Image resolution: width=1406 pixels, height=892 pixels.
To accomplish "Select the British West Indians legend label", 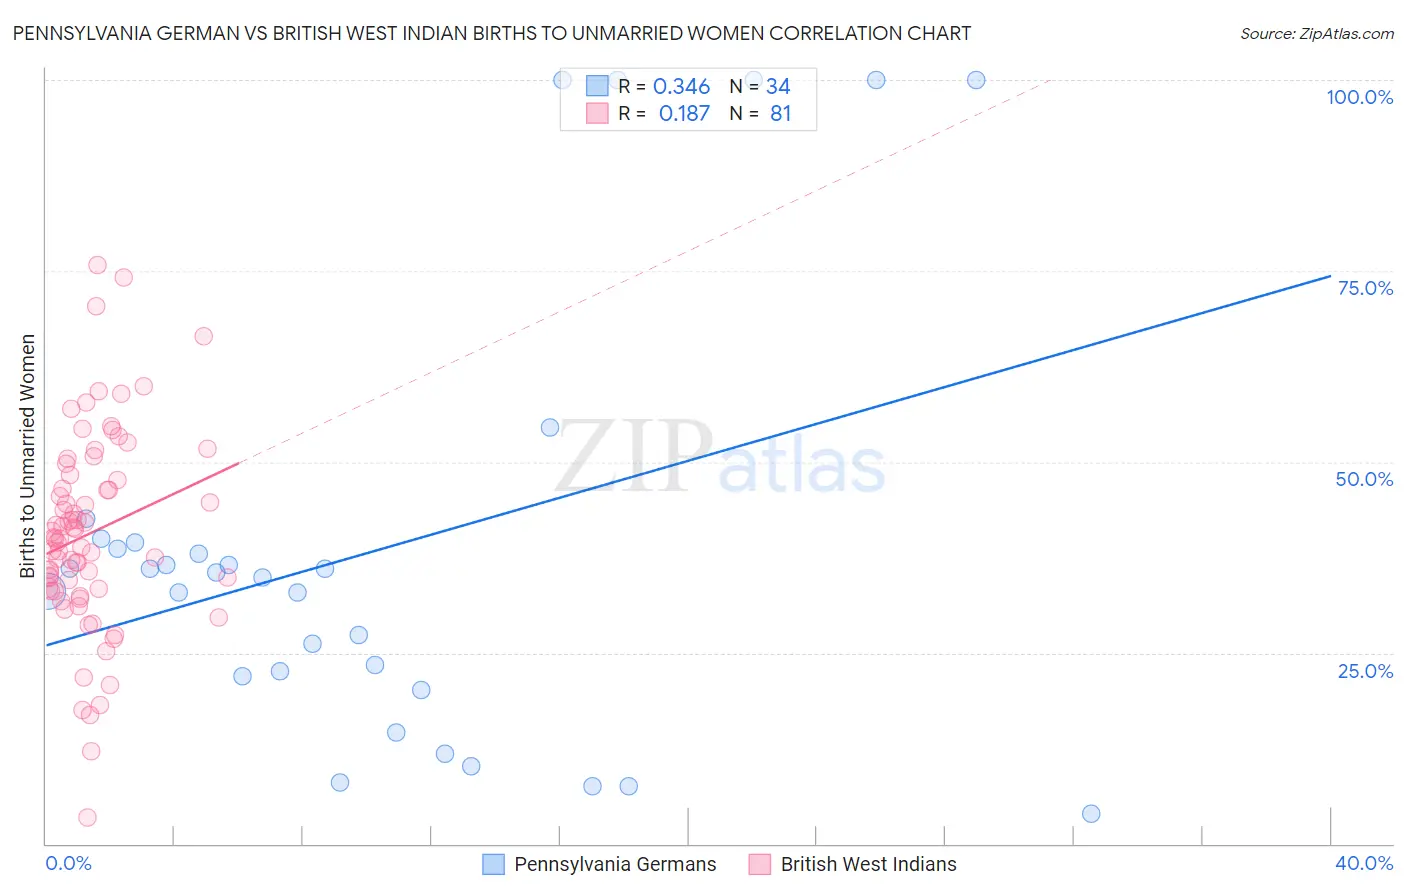I will pyautogui.click(x=868, y=864).
